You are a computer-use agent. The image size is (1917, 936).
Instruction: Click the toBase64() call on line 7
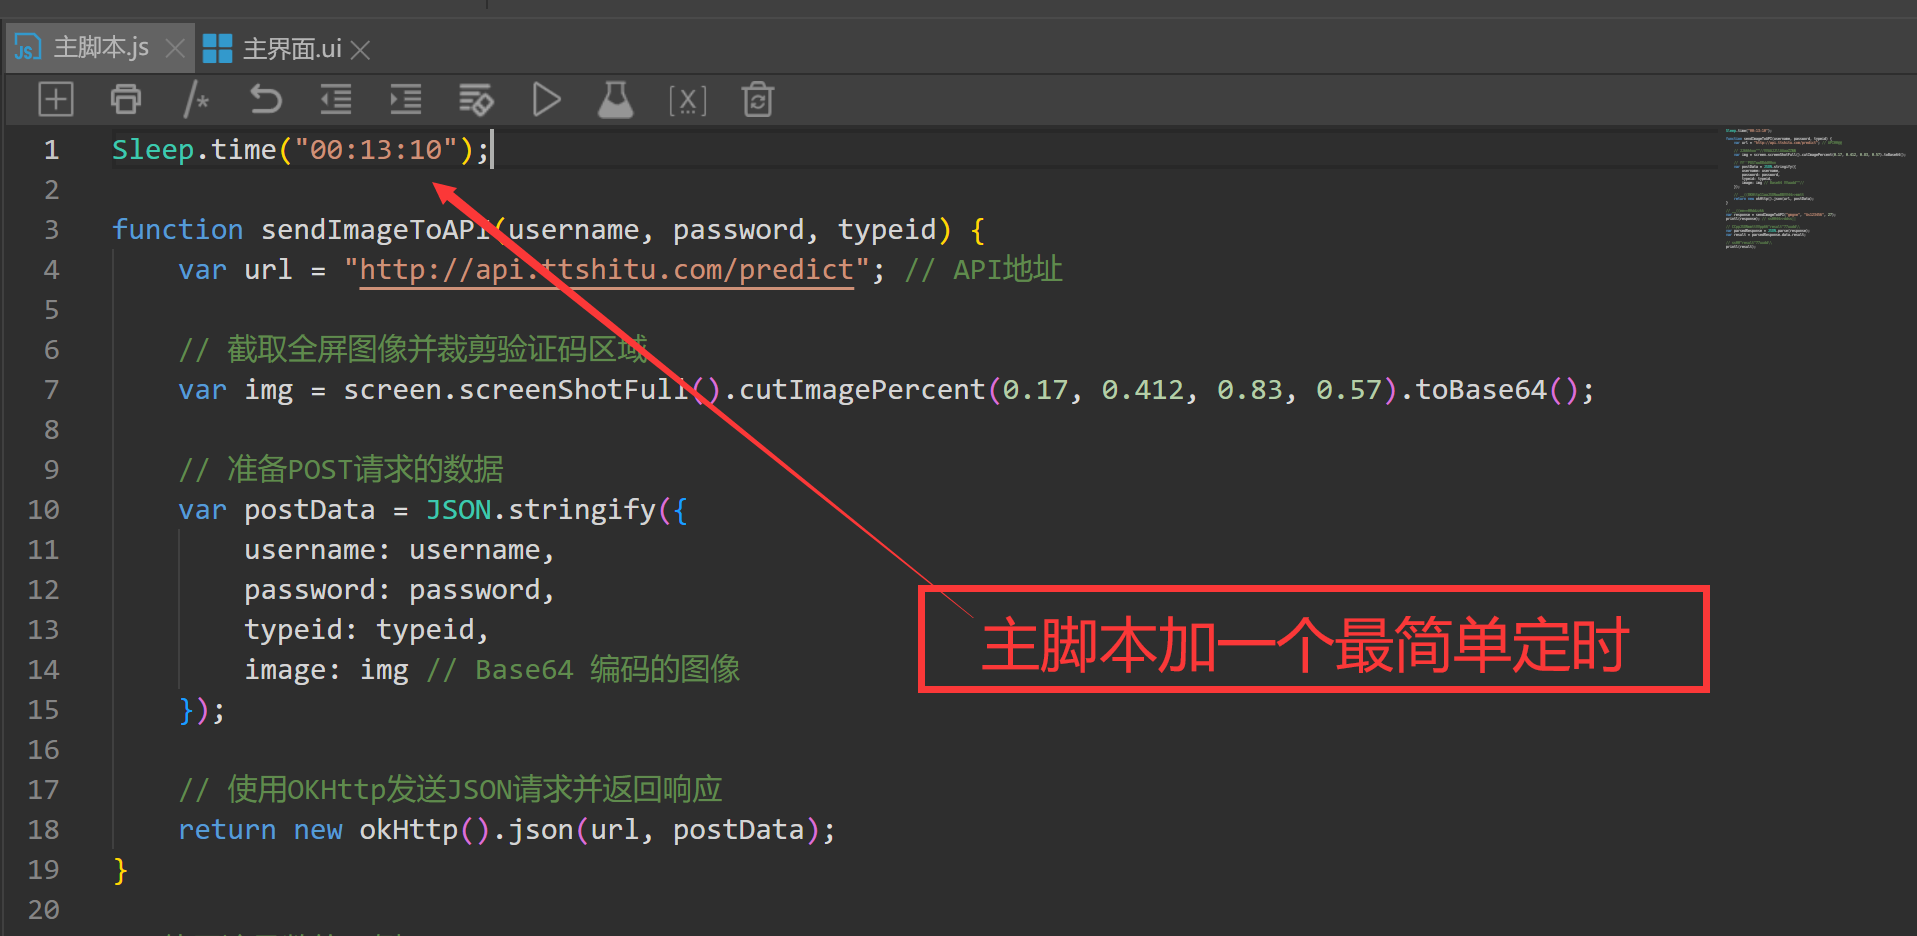1497,390
